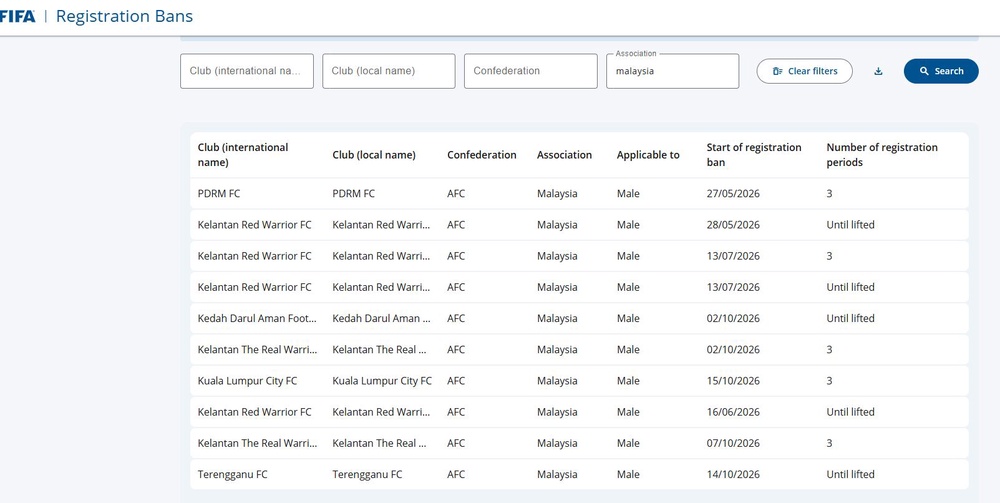Viewport: 1000px width, 503px height.
Task: Click the Until lifted value for 16/06/2026
Action: click(850, 412)
